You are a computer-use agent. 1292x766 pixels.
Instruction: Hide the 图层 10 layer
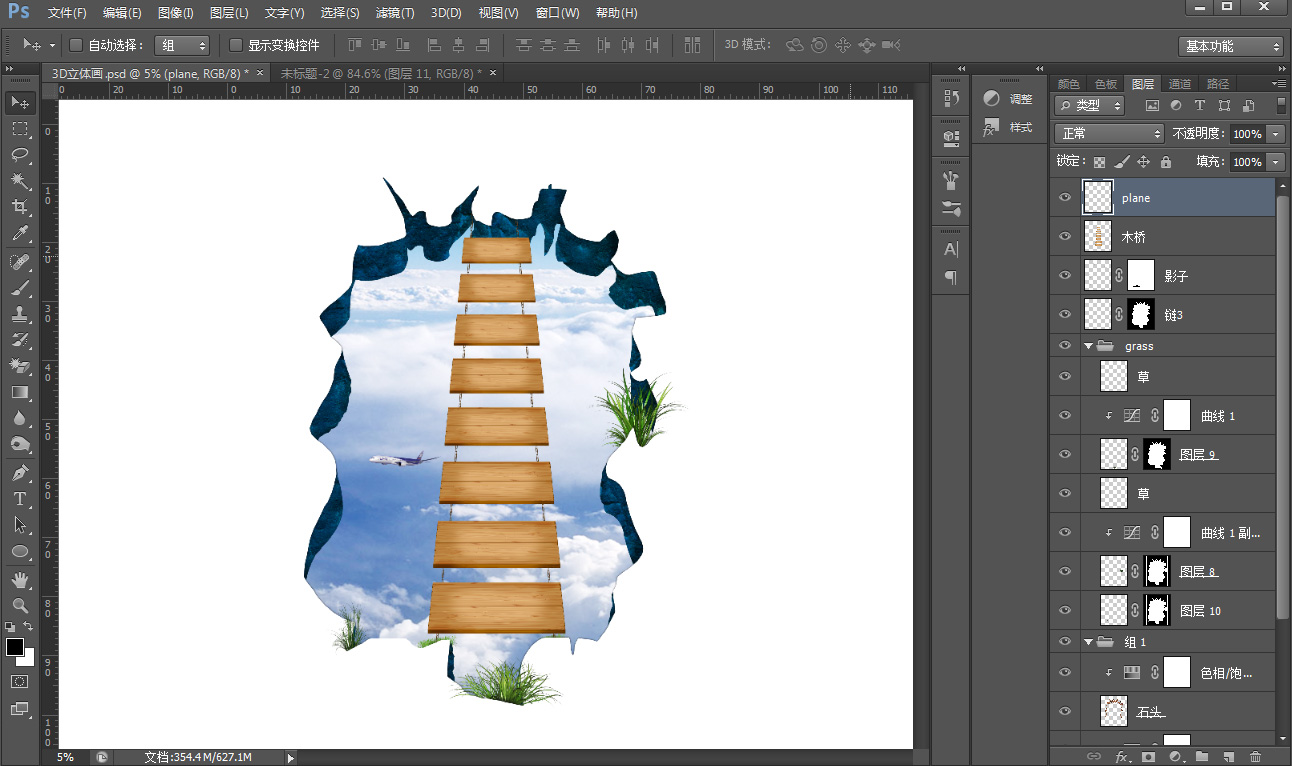pyautogui.click(x=1065, y=610)
